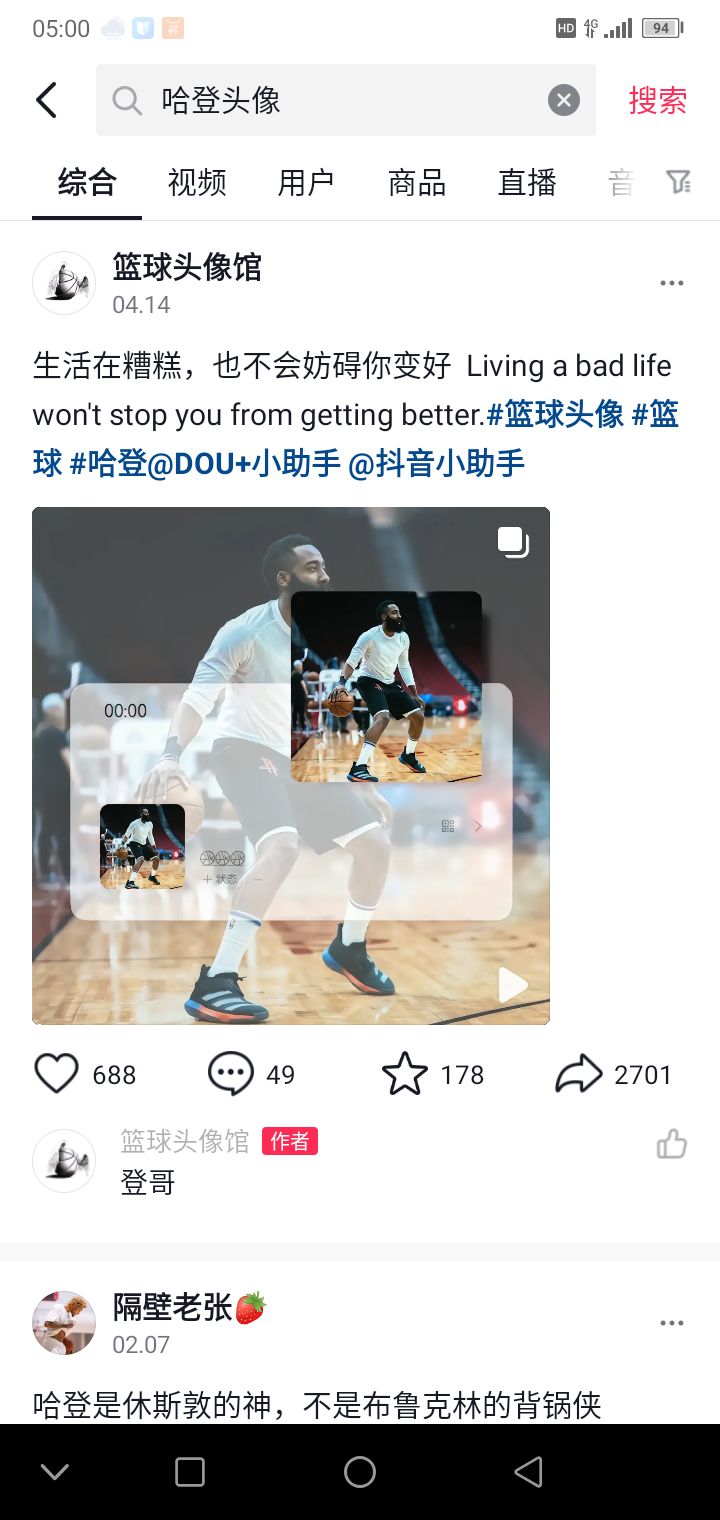Open the @抖音小助手 mention link
The height and width of the screenshot is (1520, 720).
(436, 463)
